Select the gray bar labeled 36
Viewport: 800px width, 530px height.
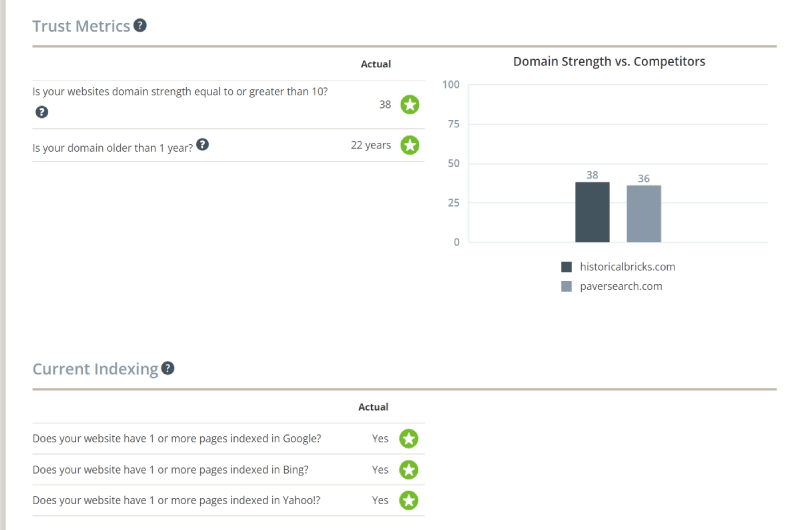pos(644,214)
